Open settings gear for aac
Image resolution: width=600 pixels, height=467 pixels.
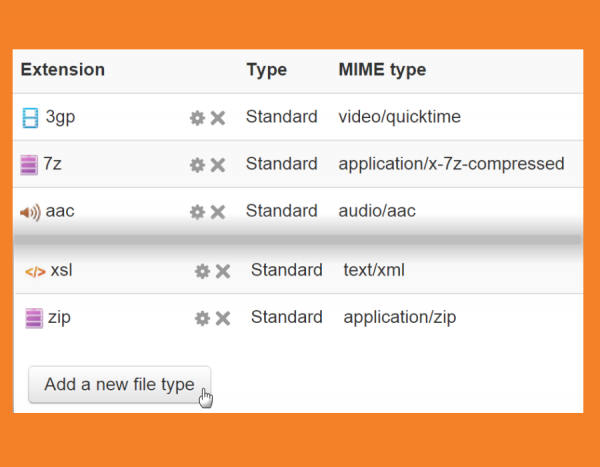(x=197, y=212)
